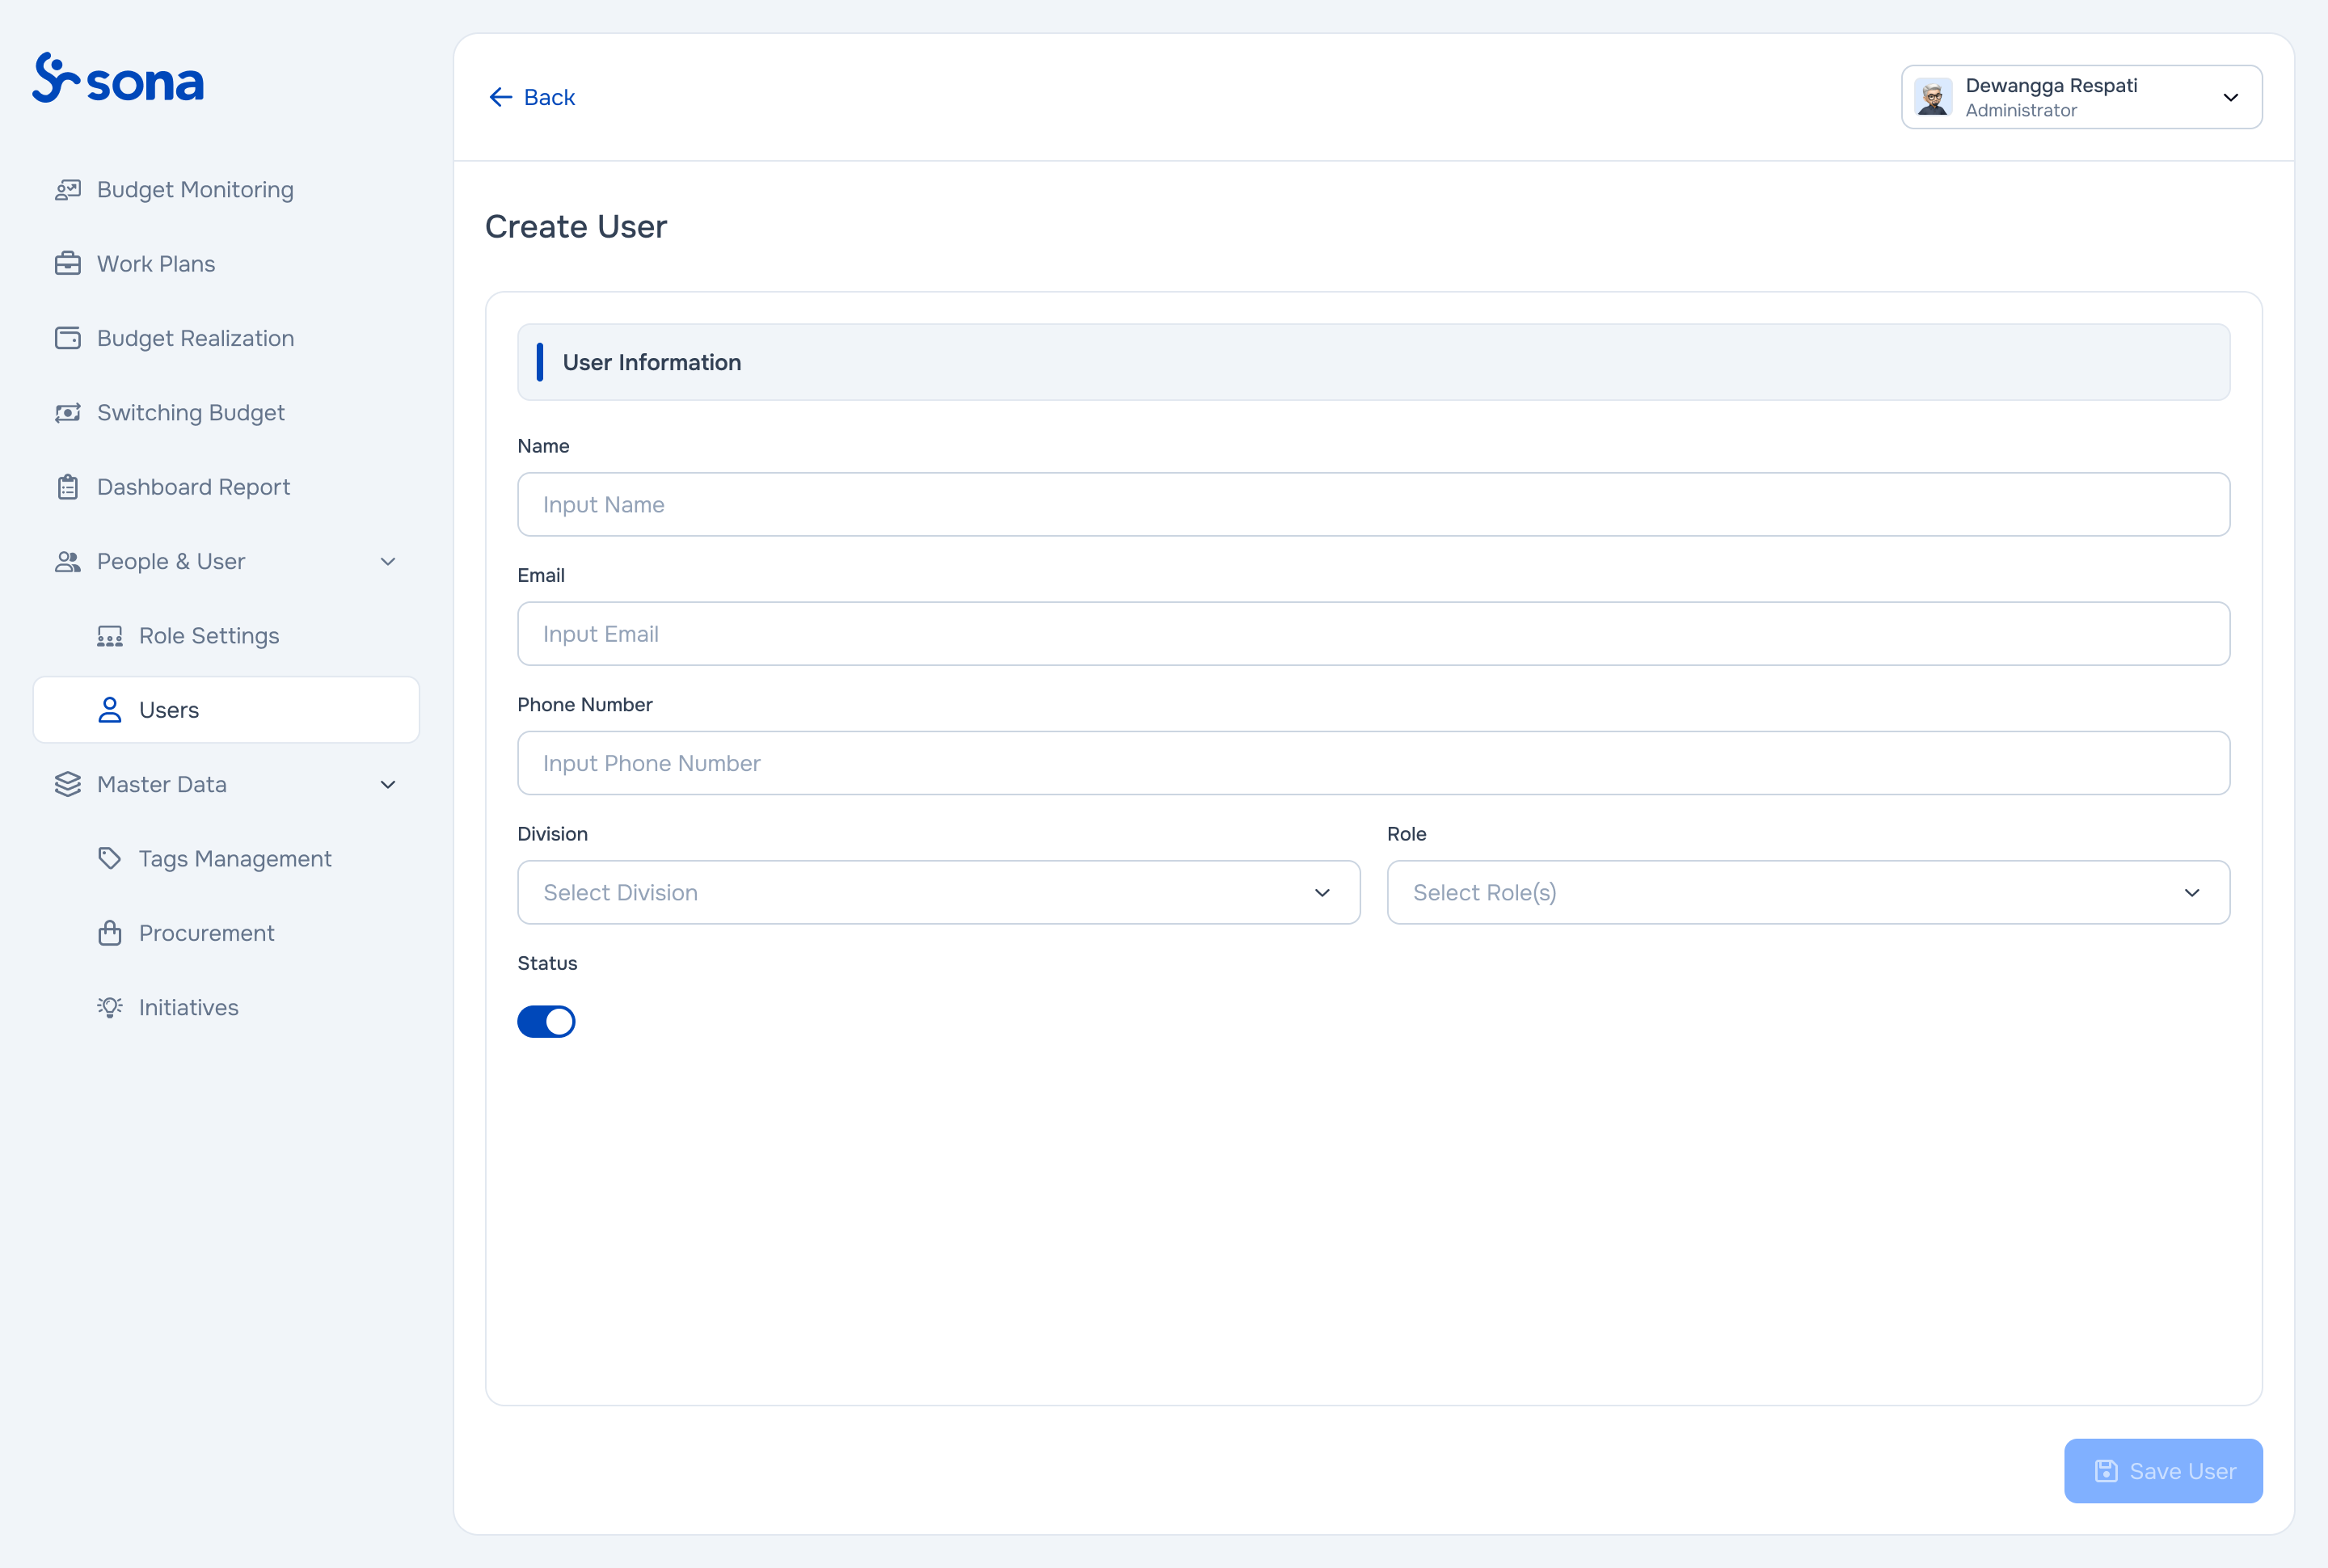Toggle the Status switch off
Image resolution: width=2328 pixels, height=1568 pixels.
pyautogui.click(x=546, y=1021)
